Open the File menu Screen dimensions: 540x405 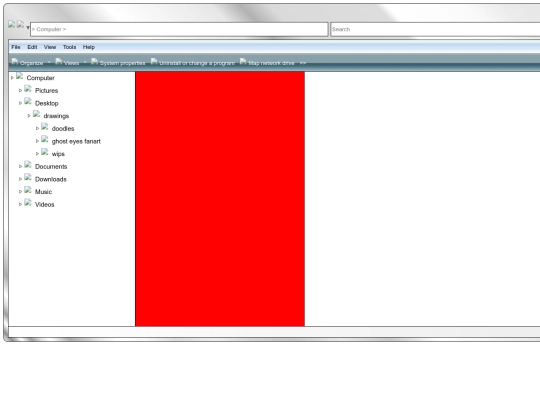[x=16, y=47]
